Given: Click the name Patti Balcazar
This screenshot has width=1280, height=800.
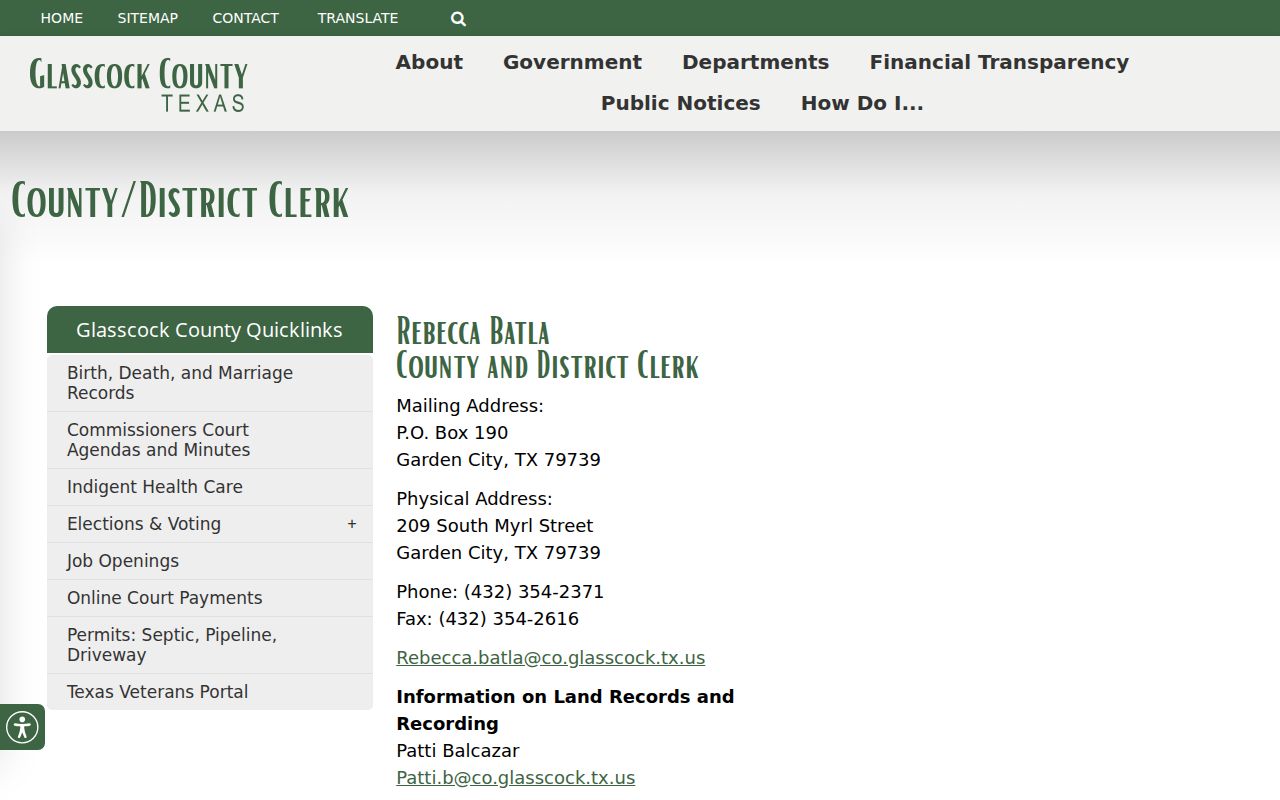Looking at the screenshot, I should click(x=457, y=751).
